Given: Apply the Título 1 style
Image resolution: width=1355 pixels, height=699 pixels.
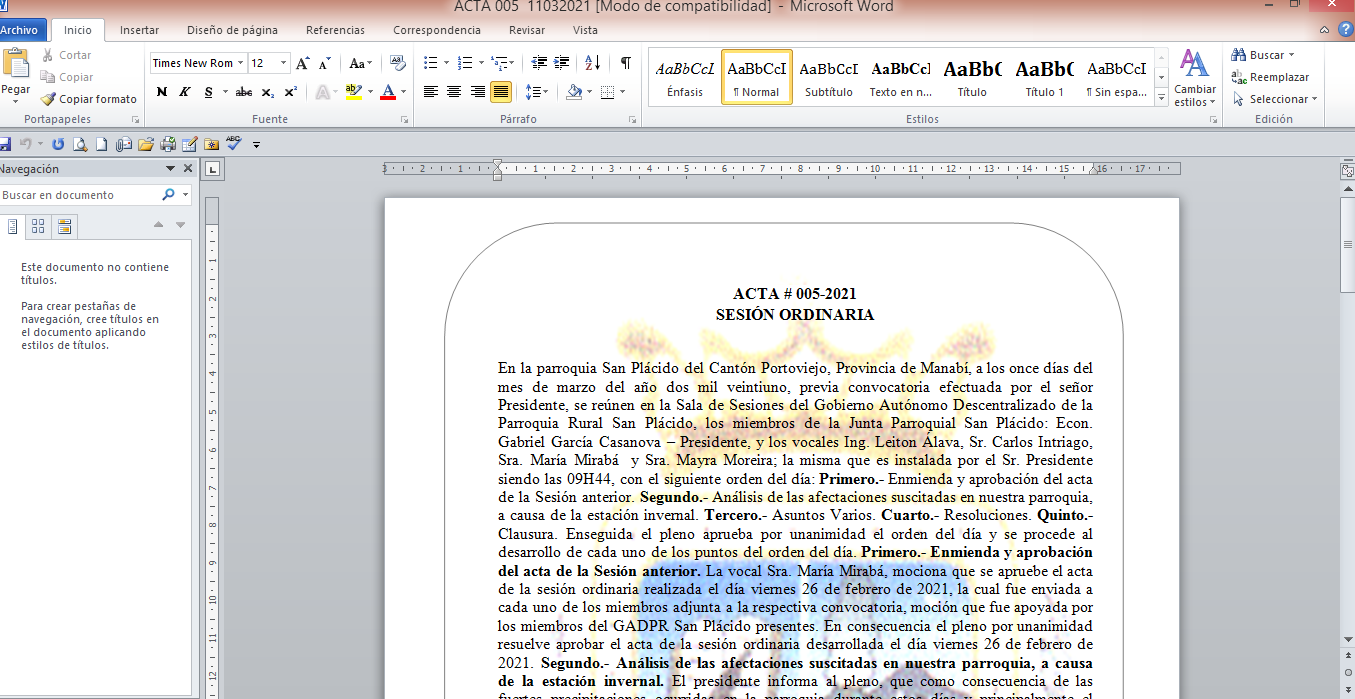Looking at the screenshot, I should 1044,78.
